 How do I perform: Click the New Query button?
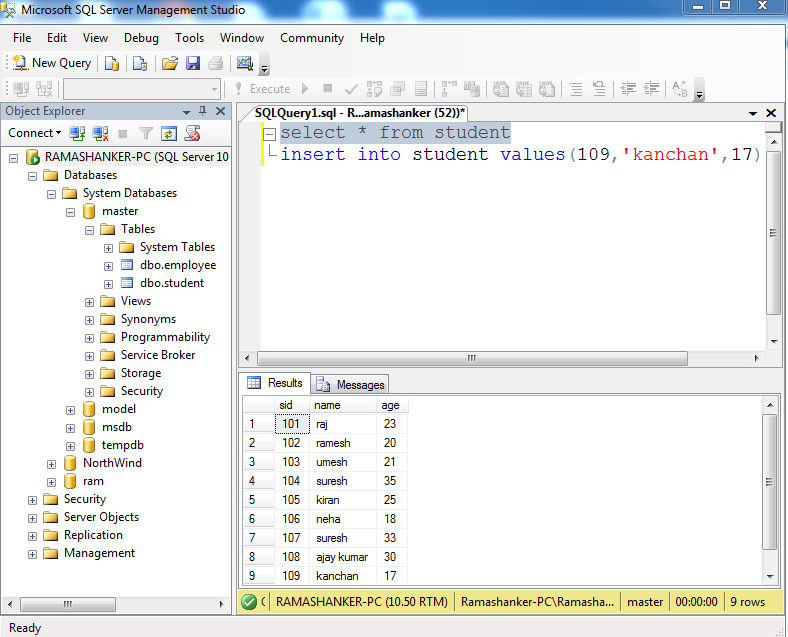point(52,63)
